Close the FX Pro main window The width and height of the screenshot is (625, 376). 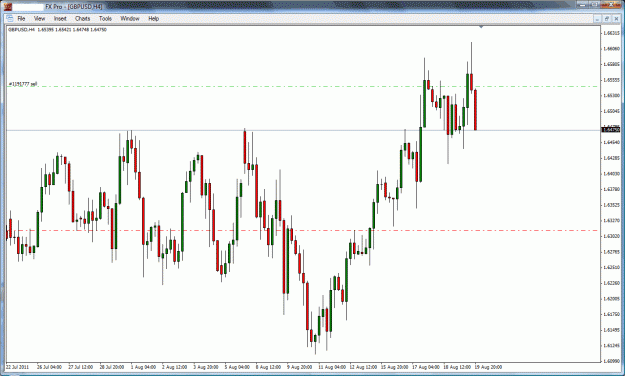click(x=611, y=5)
